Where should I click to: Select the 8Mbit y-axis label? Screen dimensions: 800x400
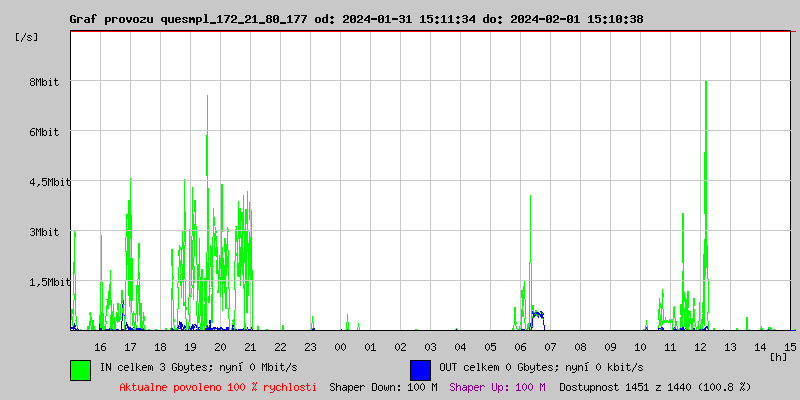click(44, 82)
